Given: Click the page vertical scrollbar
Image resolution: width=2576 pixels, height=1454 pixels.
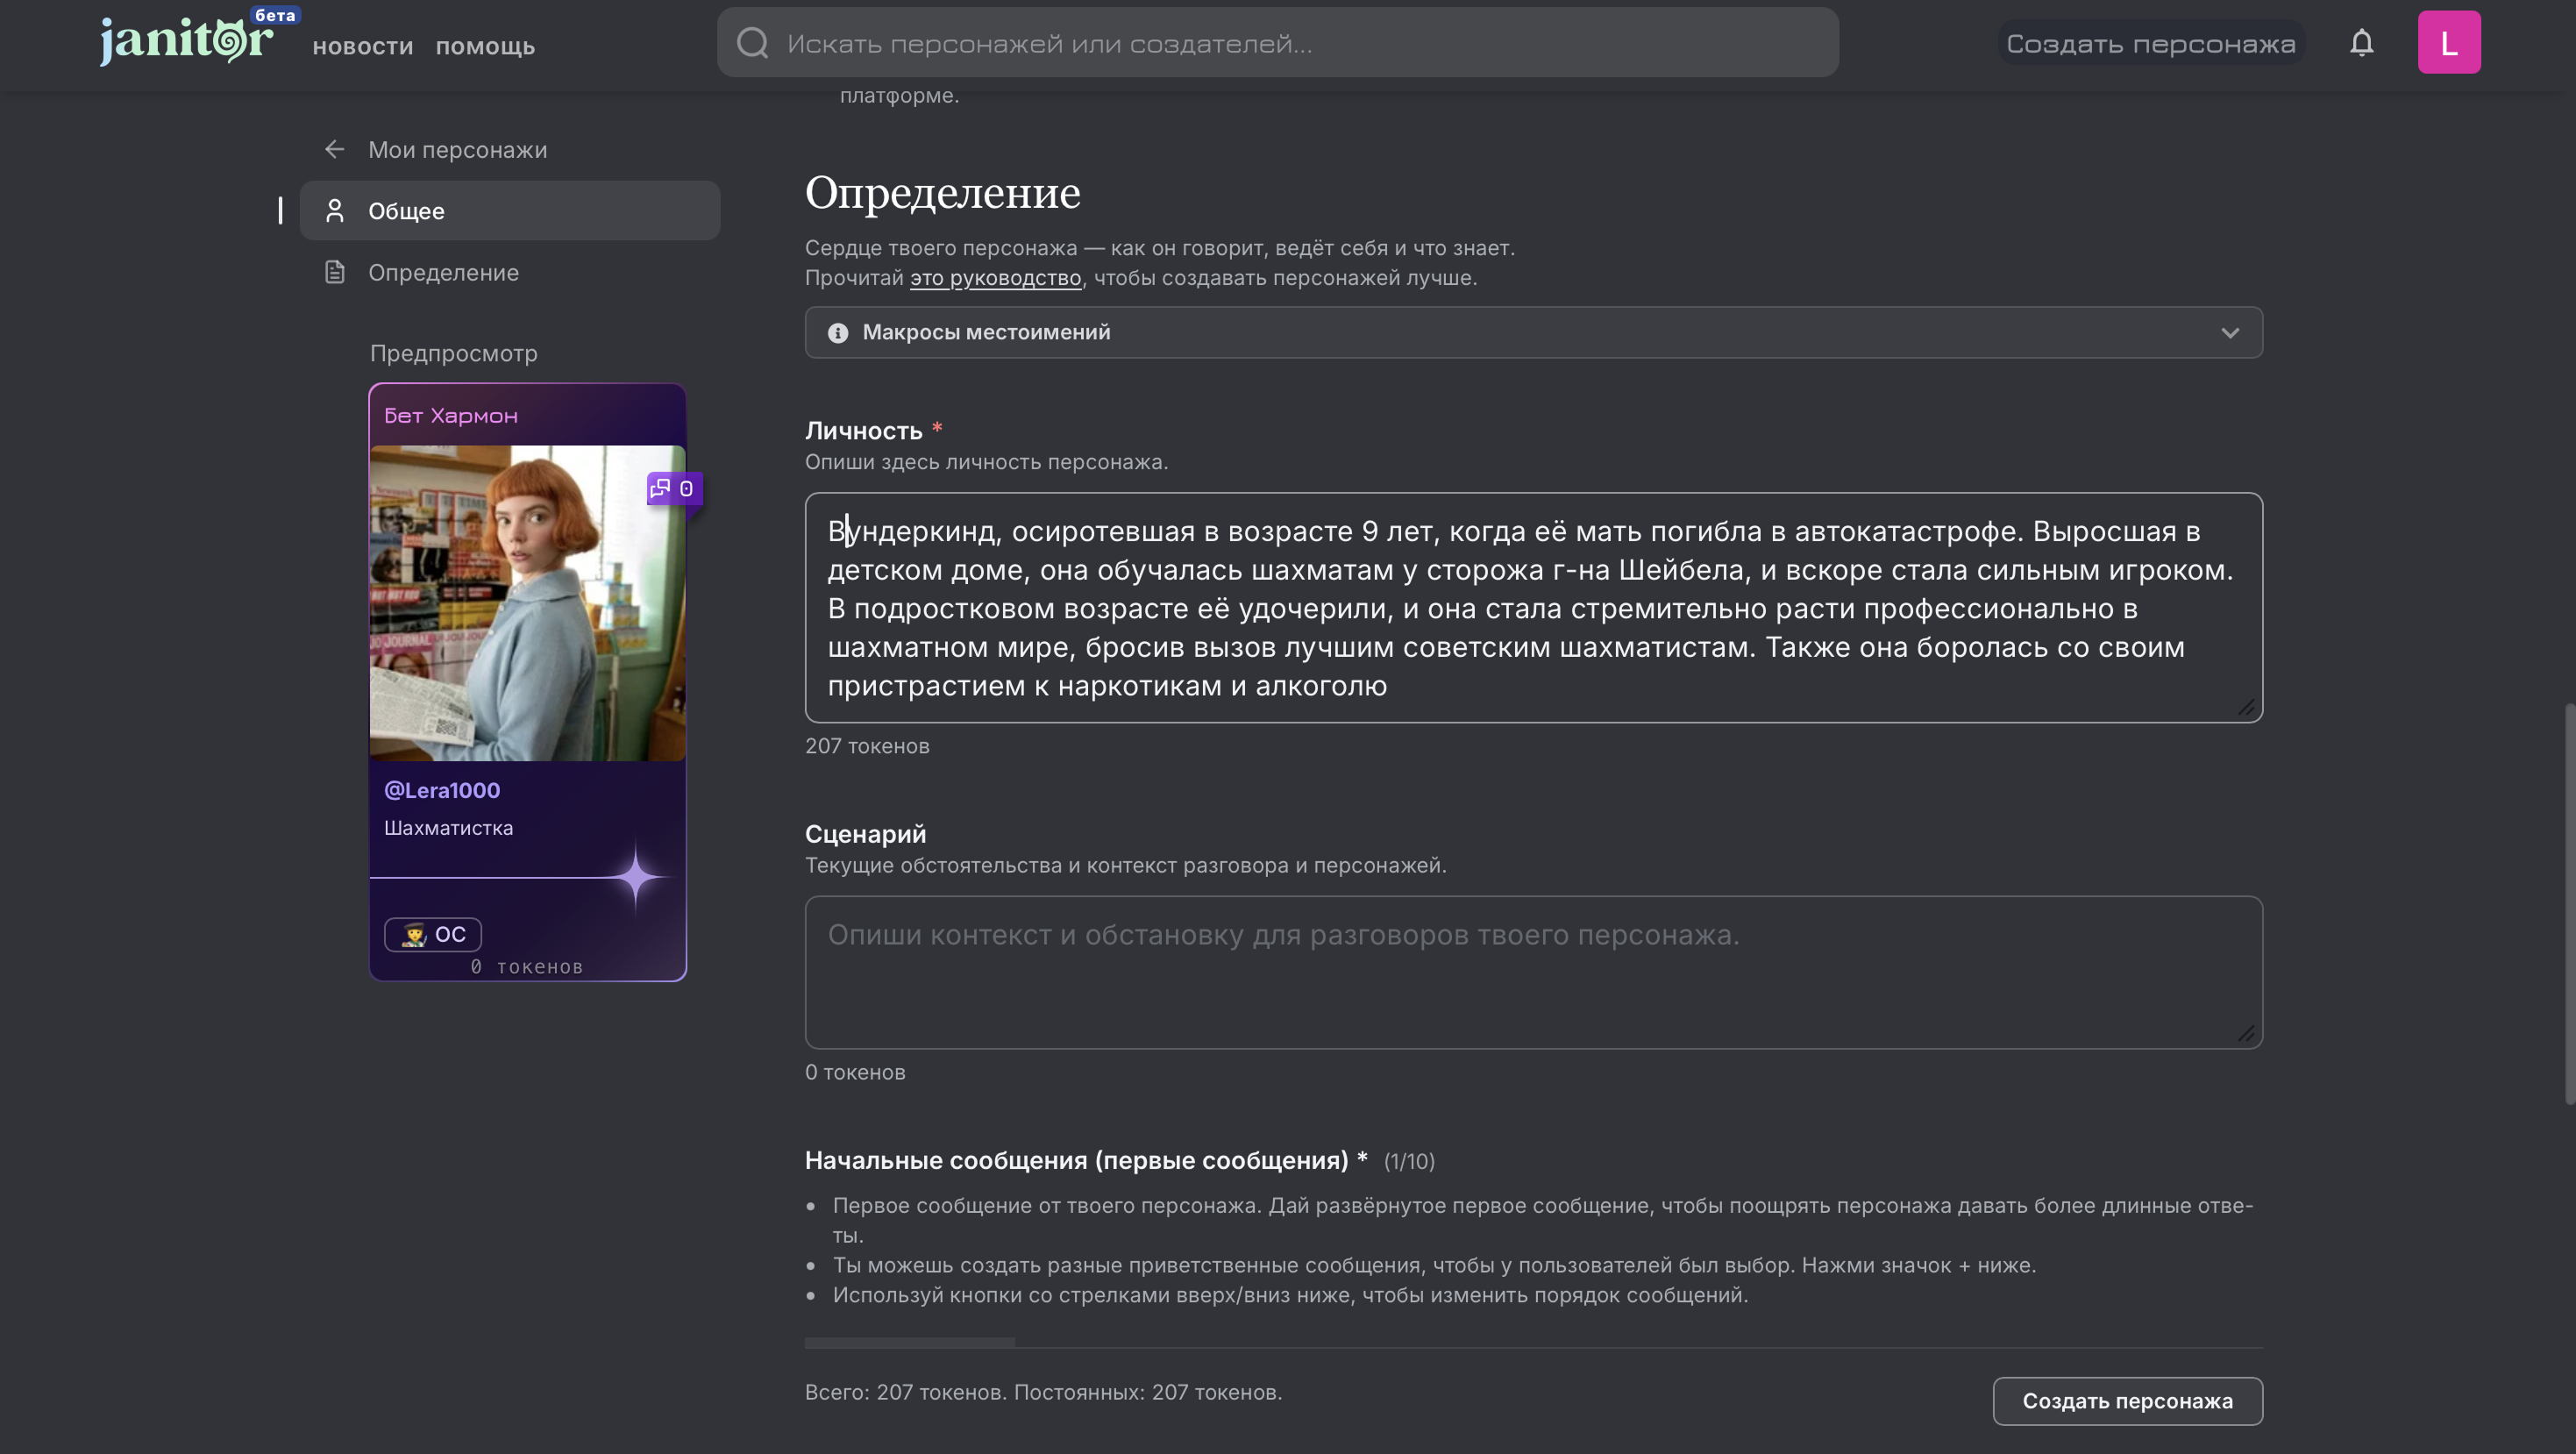Looking at the screenshot, I should 2569,904.
